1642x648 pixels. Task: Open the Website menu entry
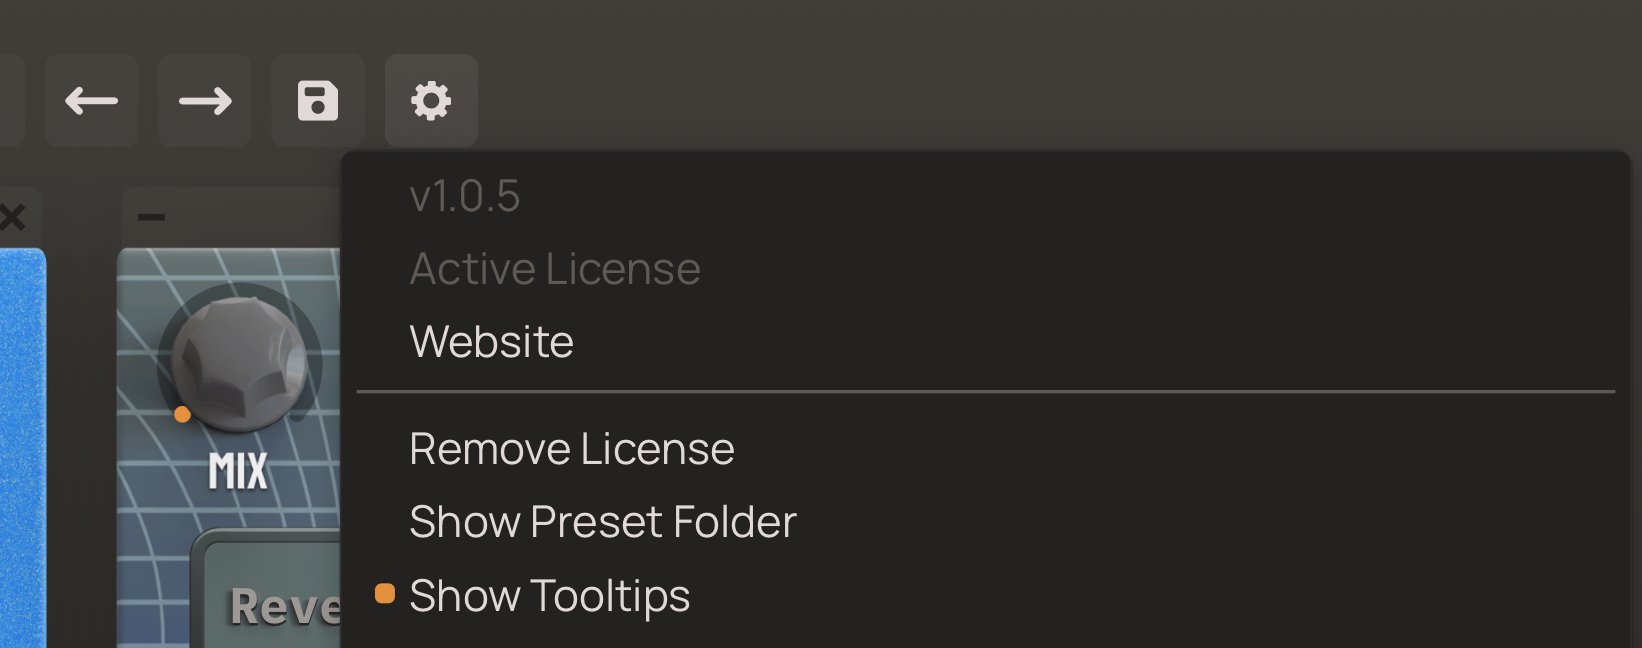point(491,342)
